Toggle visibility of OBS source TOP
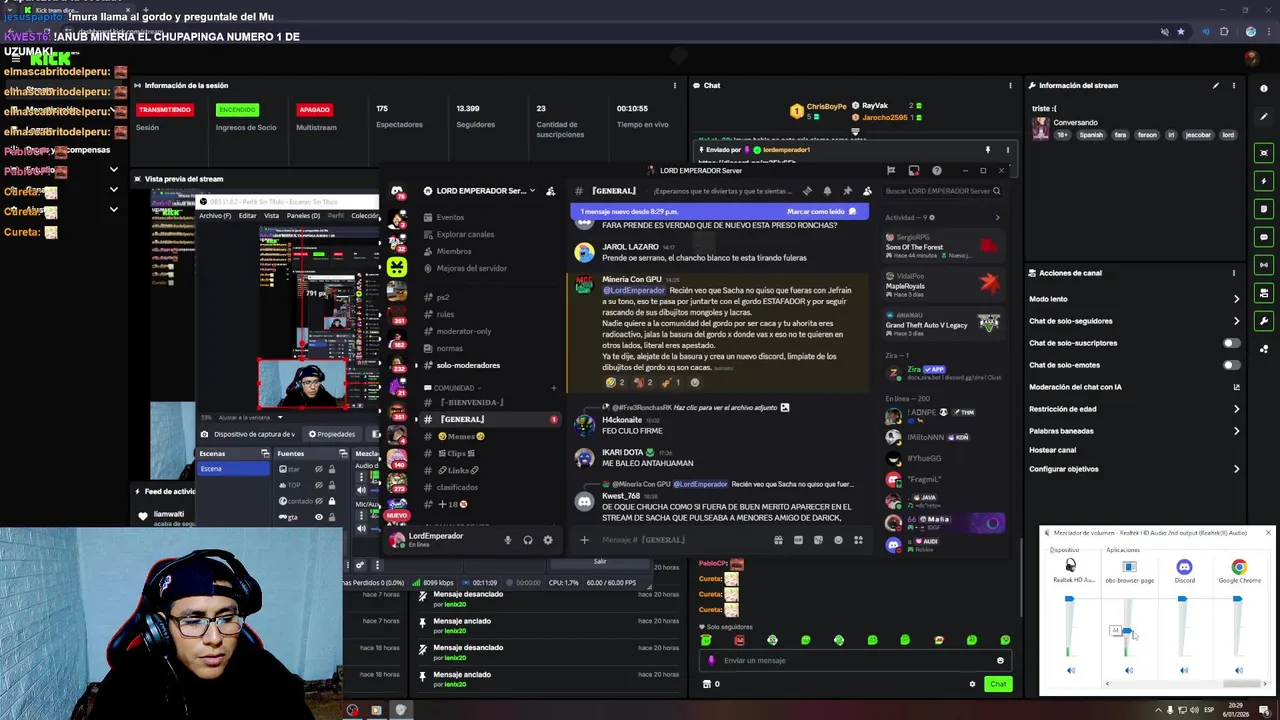The image size is (1280, 720). tap(319, 485)
